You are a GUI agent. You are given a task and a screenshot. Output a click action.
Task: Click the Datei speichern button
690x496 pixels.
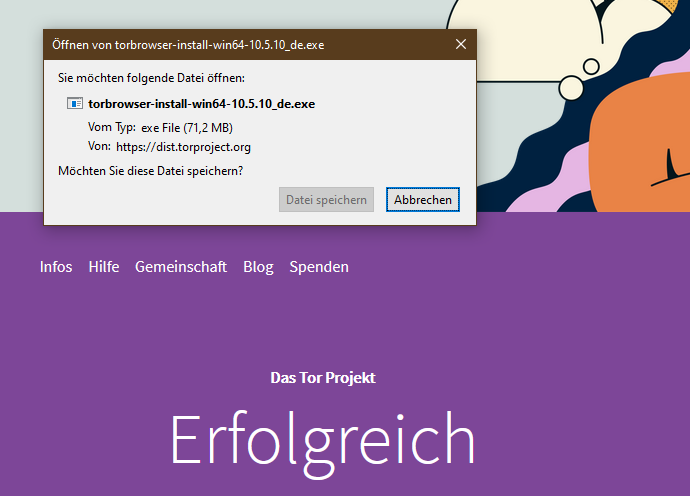[326, 199]
